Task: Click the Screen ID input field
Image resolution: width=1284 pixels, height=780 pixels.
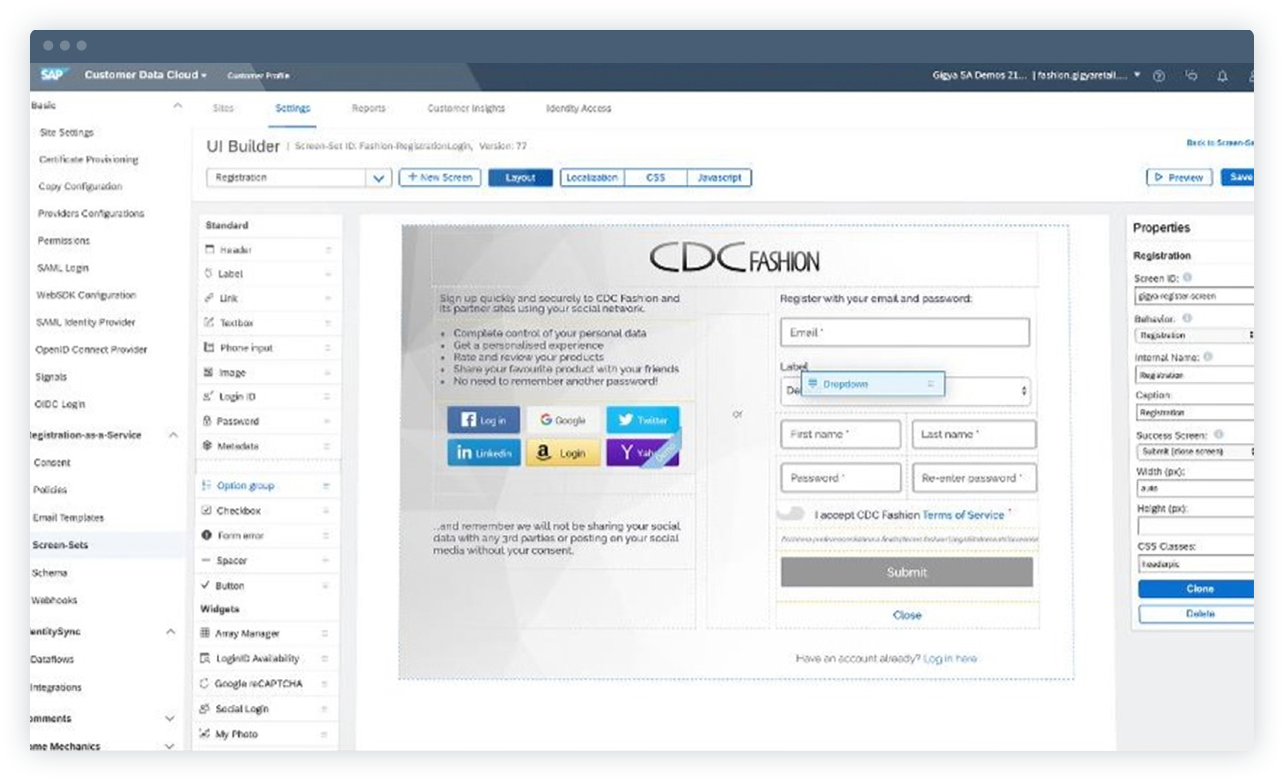Action: (x=1191, y=296)
